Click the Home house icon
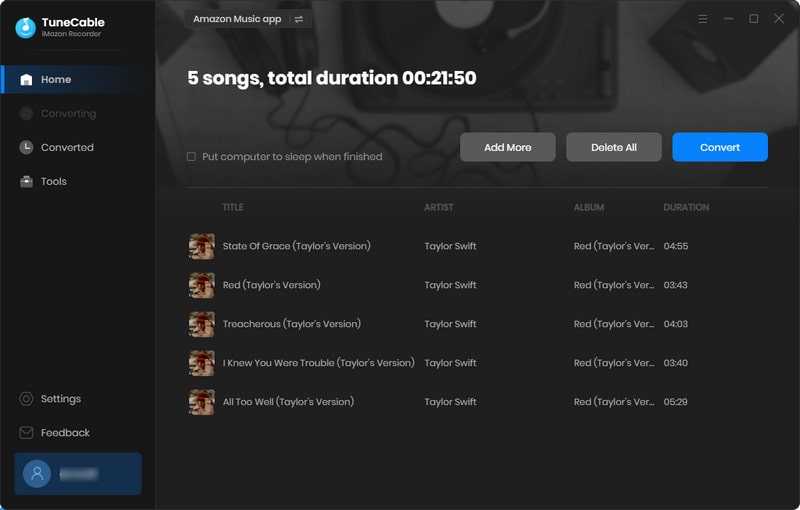The width and height of the screenshot is (800, 510). coord(26,80)
